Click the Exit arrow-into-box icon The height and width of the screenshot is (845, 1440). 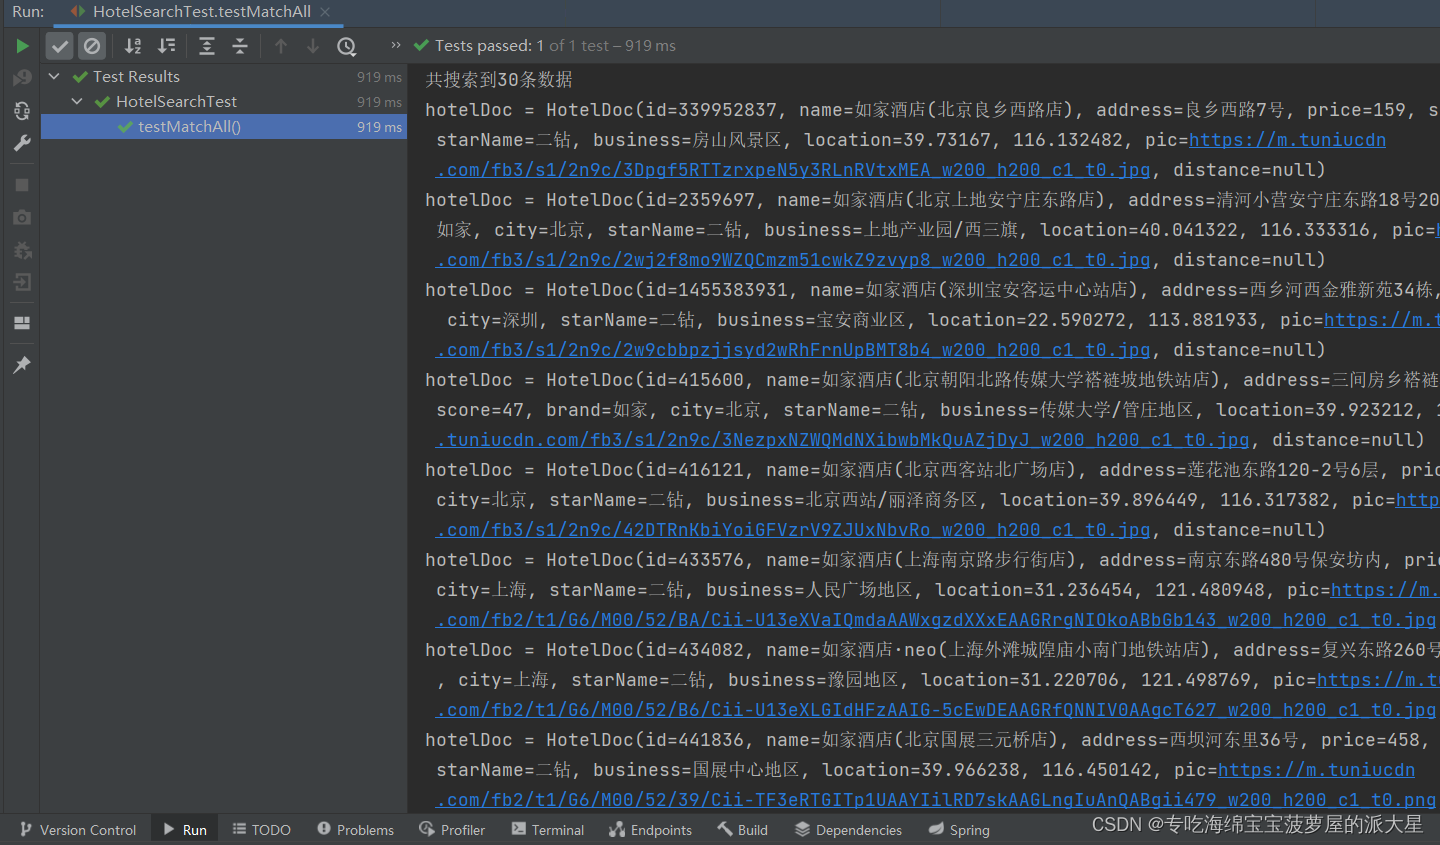tap(22, 282)
